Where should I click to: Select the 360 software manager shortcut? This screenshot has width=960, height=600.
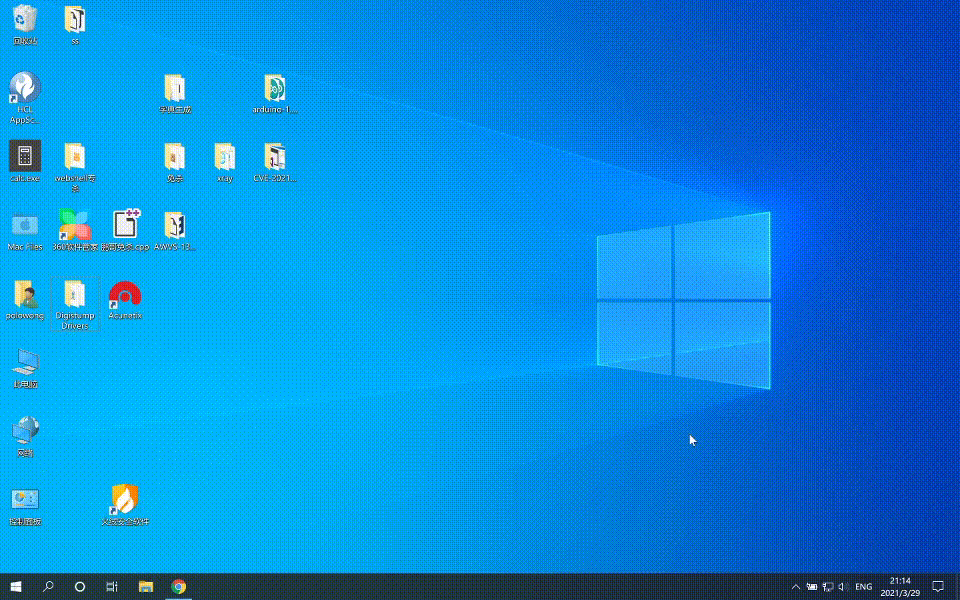point(75,231)
